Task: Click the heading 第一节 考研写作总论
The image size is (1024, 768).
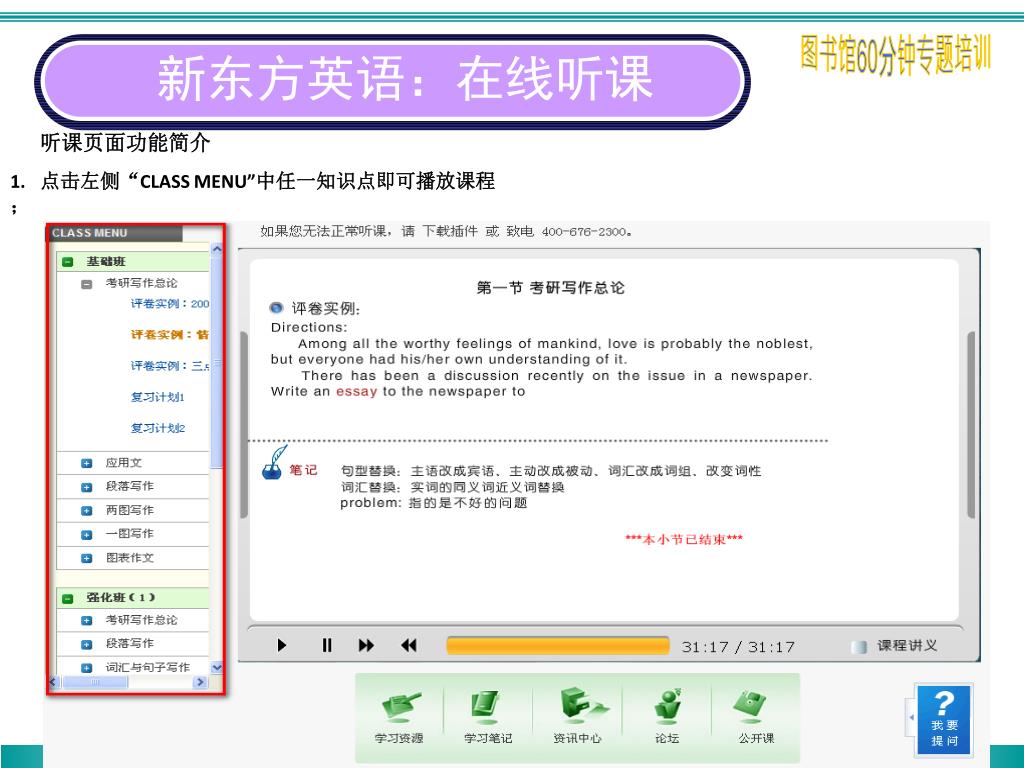Action: [551, 287]
